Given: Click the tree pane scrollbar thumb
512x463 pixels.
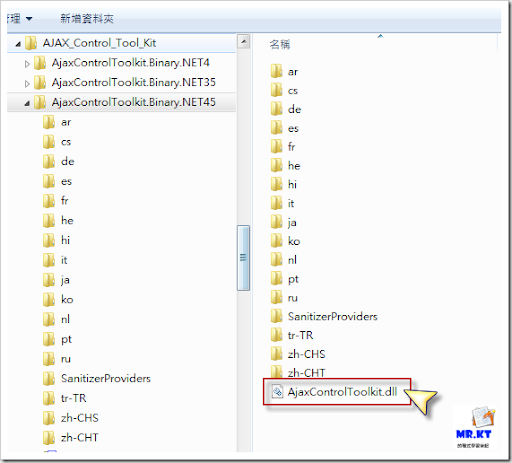Looking at the screenshot, I should (243, 258).
